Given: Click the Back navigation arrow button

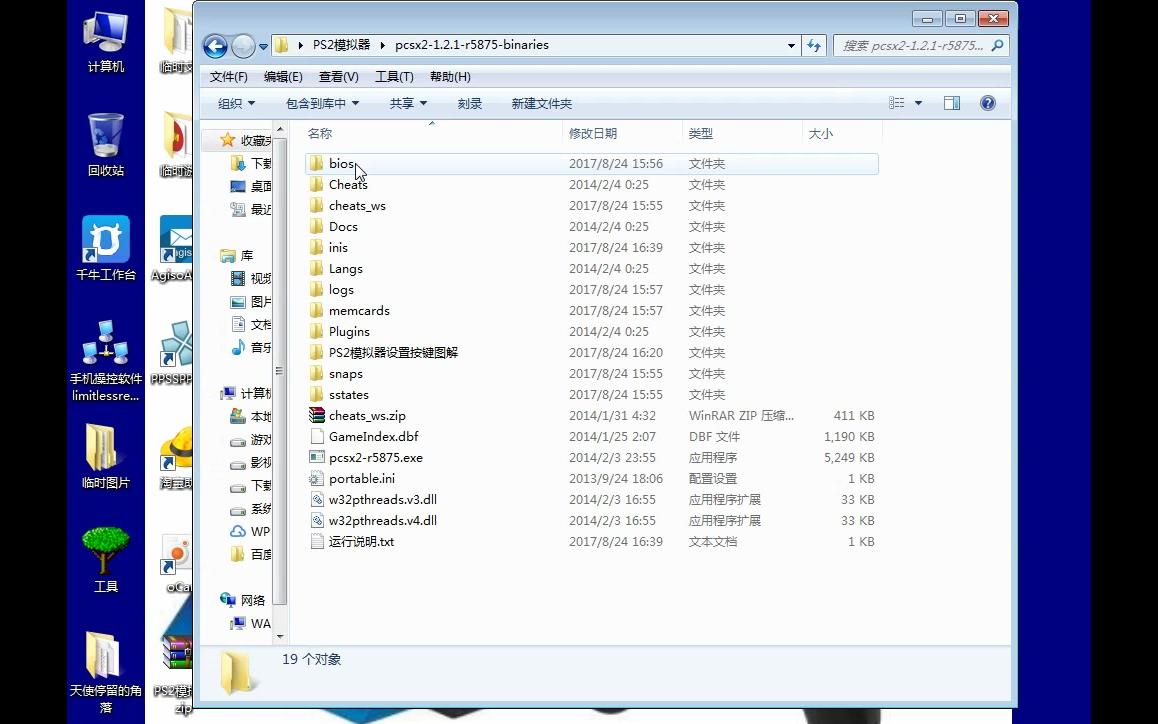Looking at the screenshot, I should point(215,46).
